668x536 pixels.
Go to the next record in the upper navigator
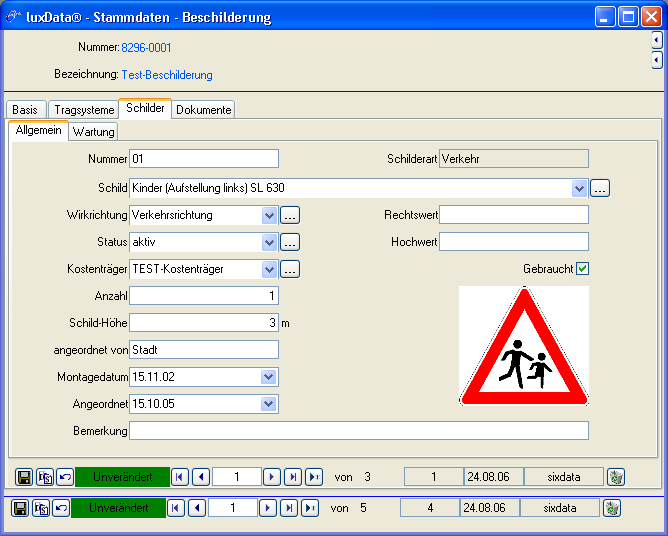(x=271, y=477)
